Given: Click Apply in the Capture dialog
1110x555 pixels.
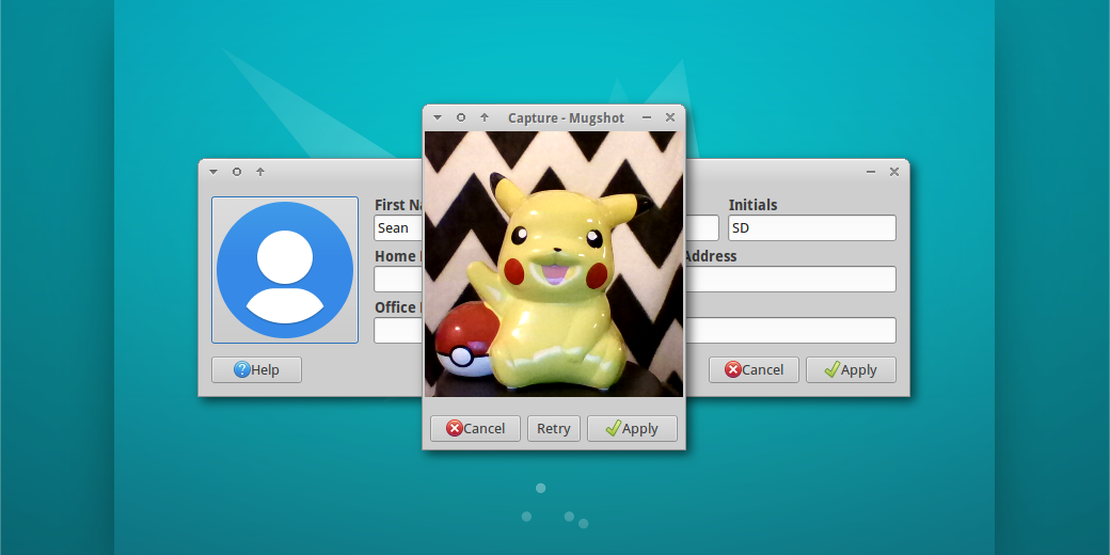Looking at the screenshot, I should point(631,428).
